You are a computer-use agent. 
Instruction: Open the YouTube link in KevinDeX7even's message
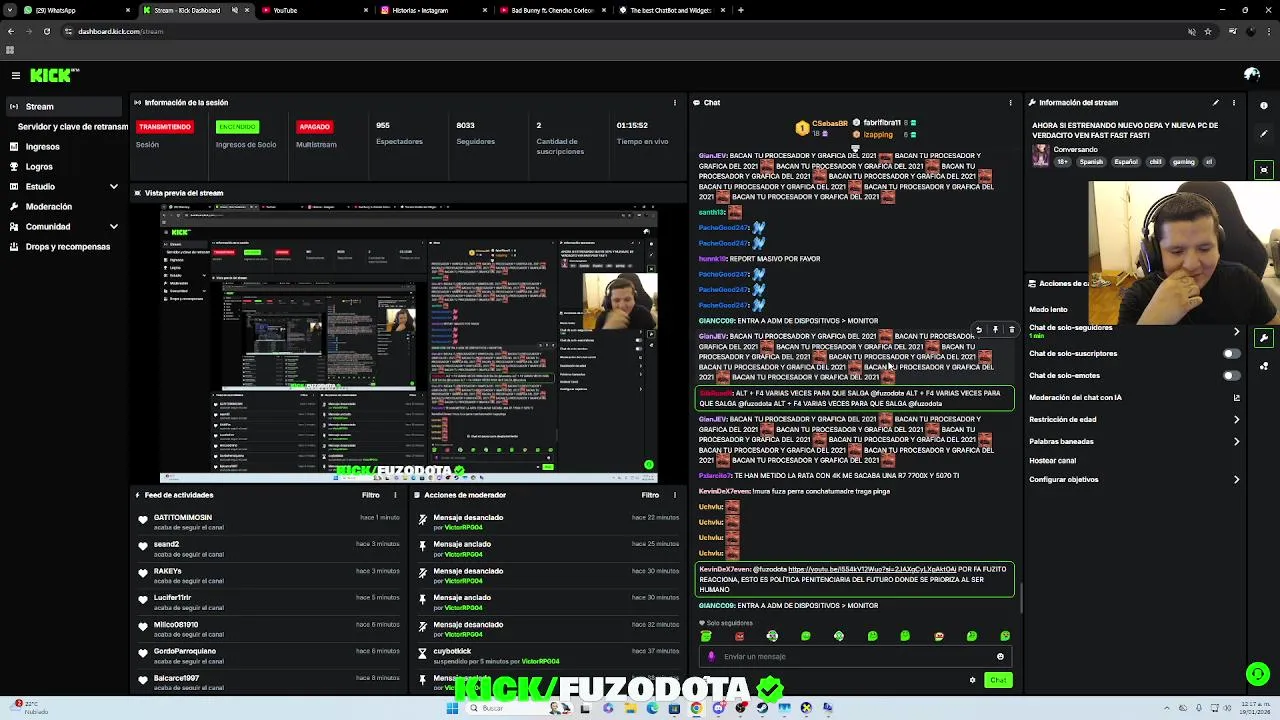[x=872, y=570]
